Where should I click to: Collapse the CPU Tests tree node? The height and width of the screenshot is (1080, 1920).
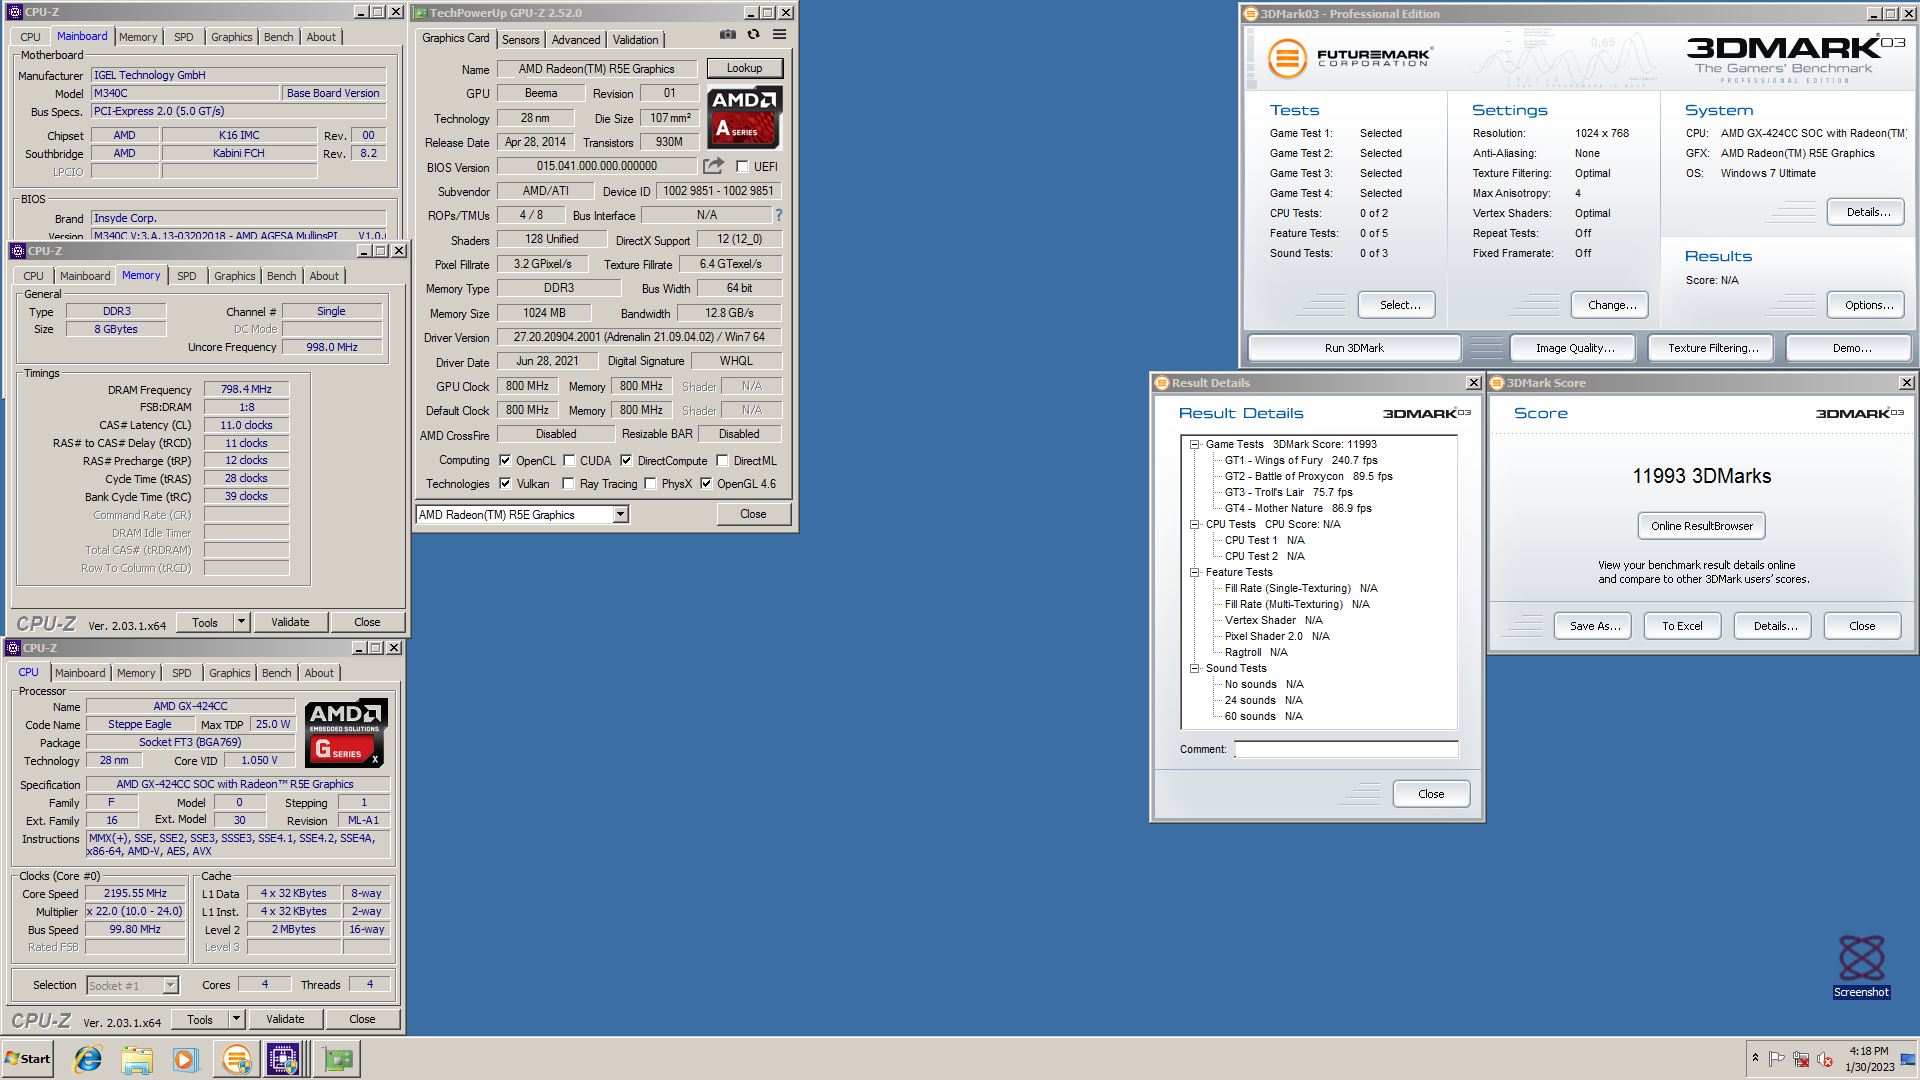tap(1194, 524)
